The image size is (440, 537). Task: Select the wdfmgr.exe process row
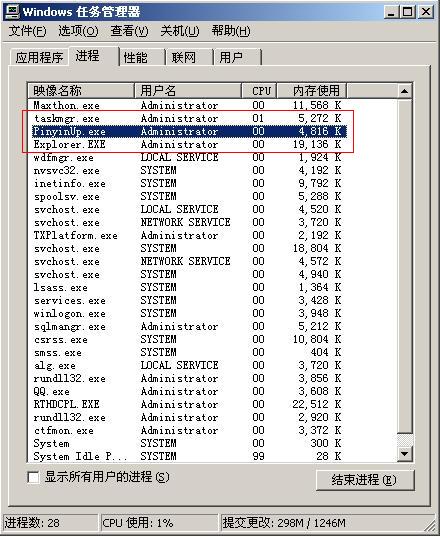(x=187, y=157)
